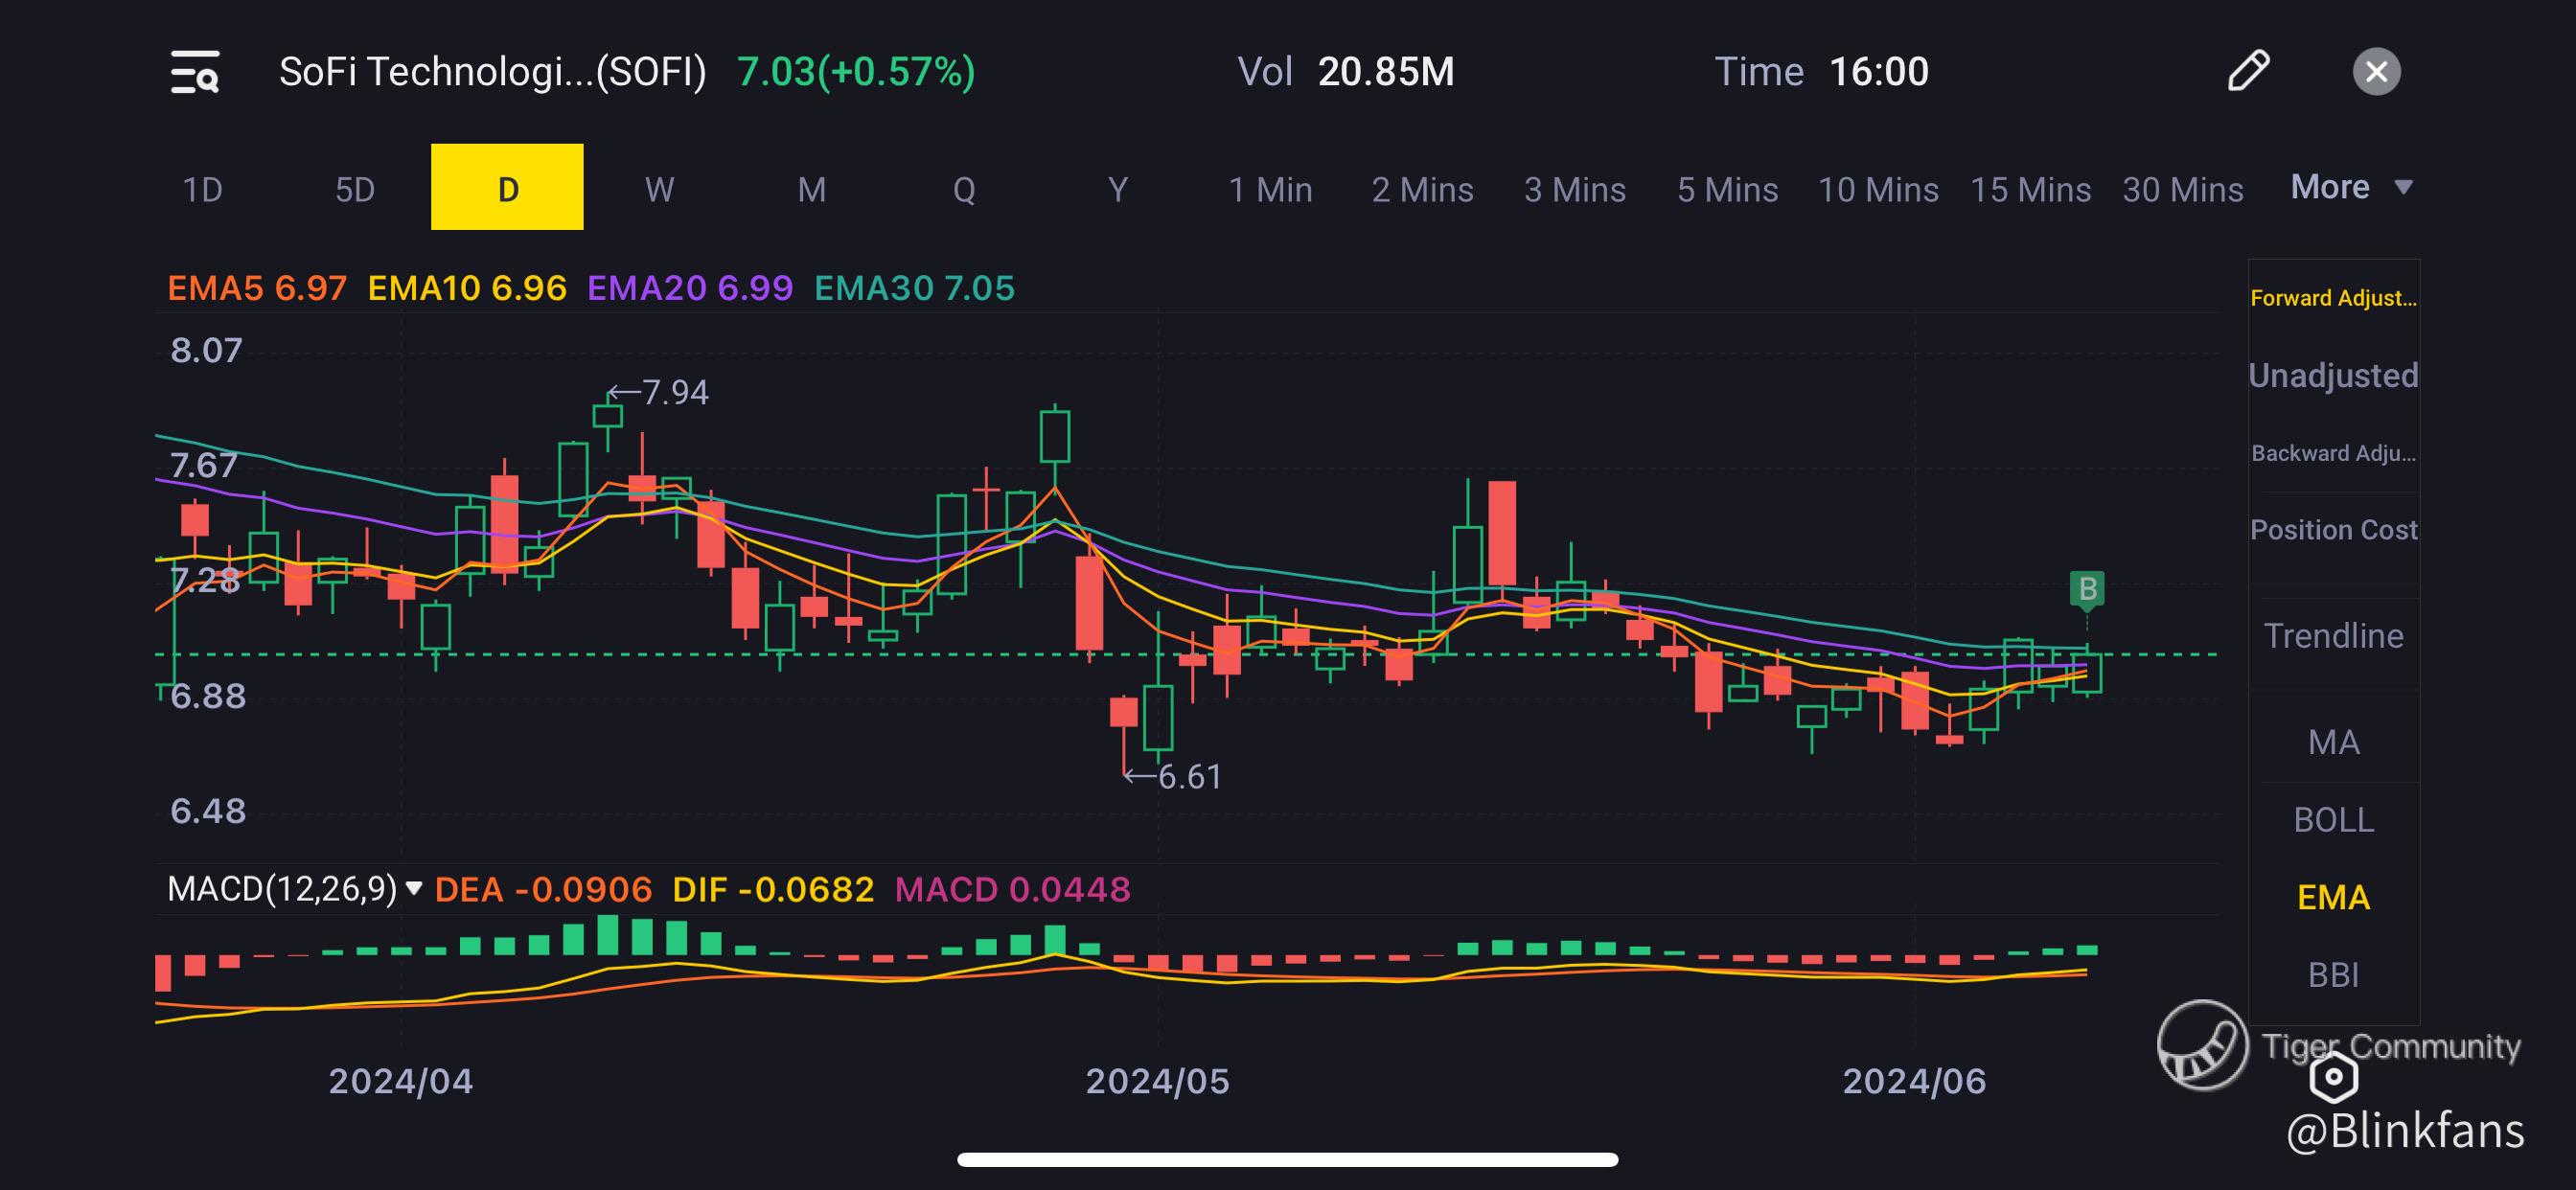Viewport: 2576px width, 1190px height.
Task: Tap the 7.94 high price marker
Action: coord(658,392)
